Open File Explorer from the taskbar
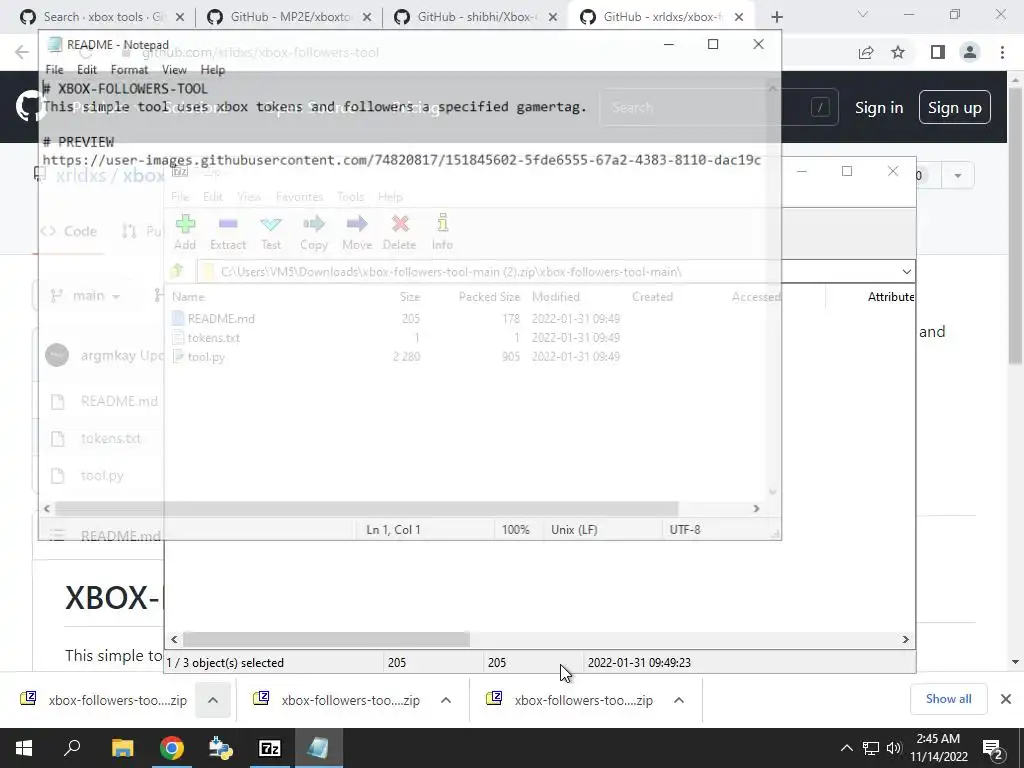This screenshot has width=1024, height=768. tap(122, 748)
